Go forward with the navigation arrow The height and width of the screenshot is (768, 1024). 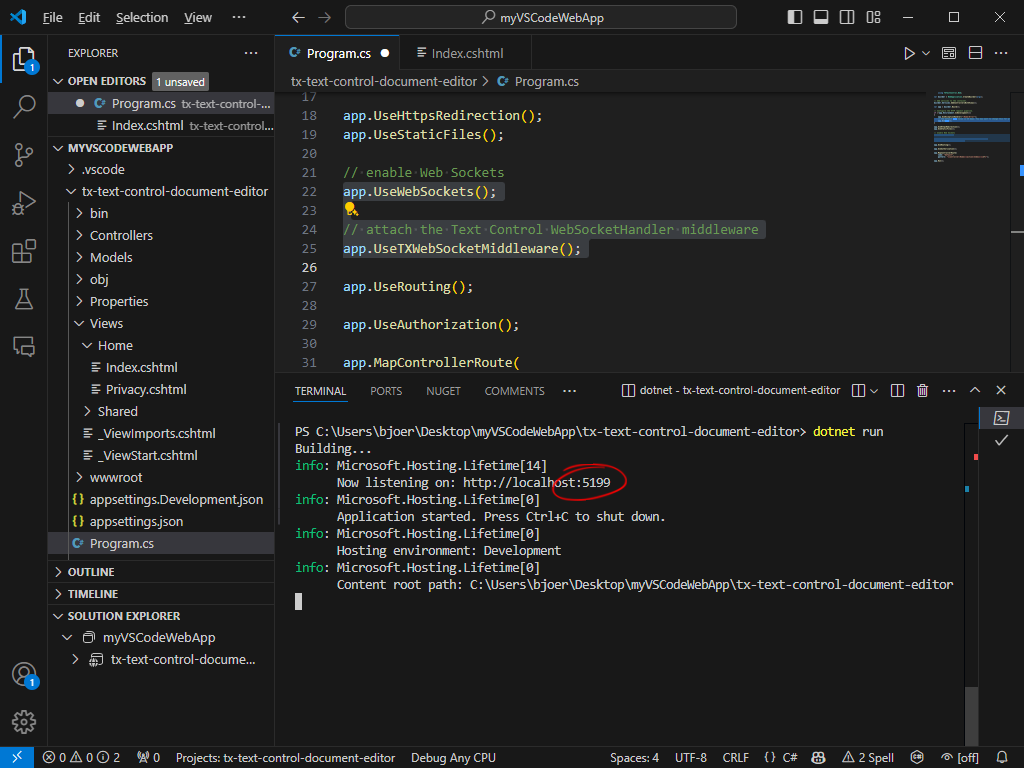coord(325,18)
